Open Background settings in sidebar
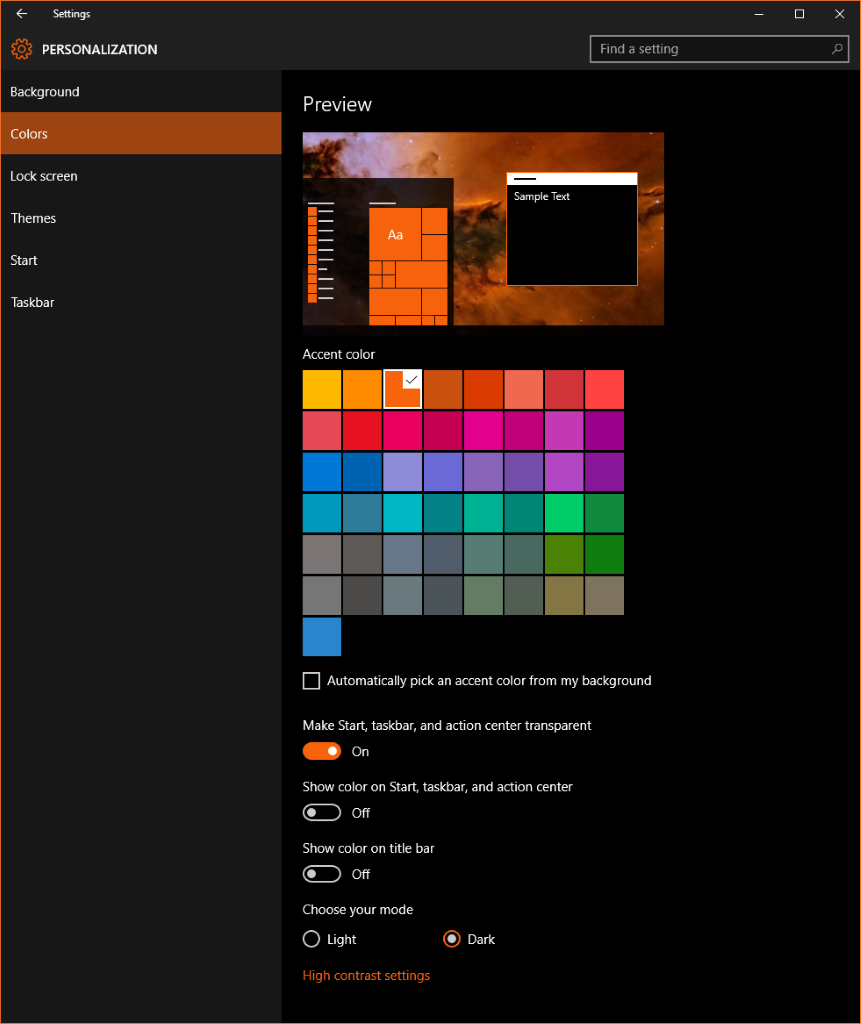Image resolution: width=861 pixels, height=1024 pixels. (x=44, y=91)
